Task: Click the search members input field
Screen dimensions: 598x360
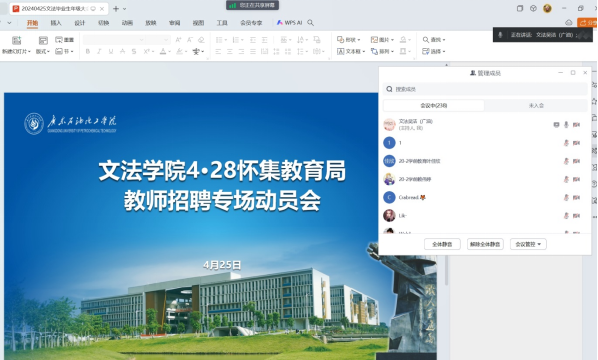Action: 485,89
